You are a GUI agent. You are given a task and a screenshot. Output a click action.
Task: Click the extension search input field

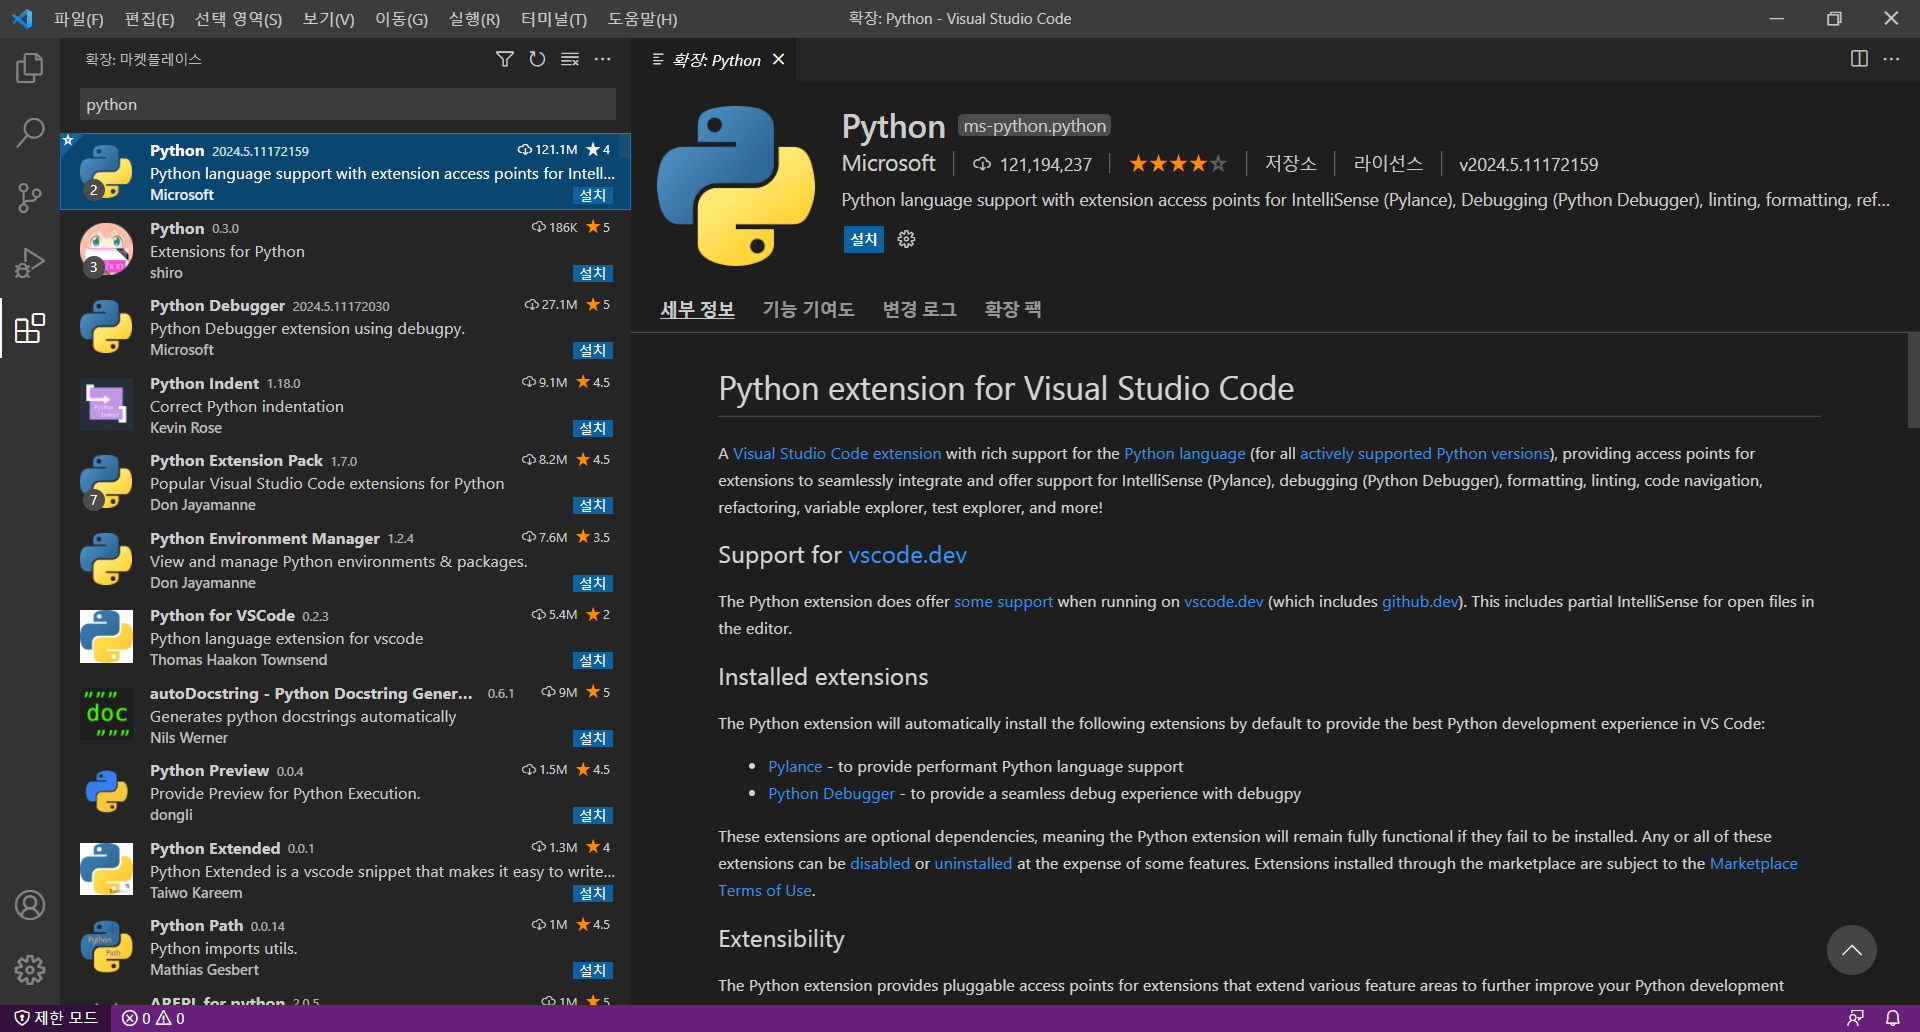[347, 104]
